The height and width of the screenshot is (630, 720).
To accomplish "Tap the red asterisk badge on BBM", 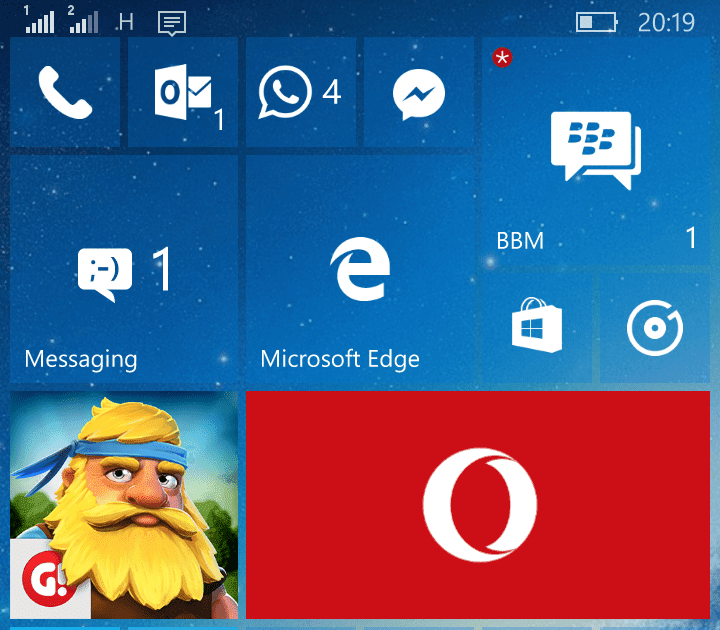I will (x=502, y=58).
